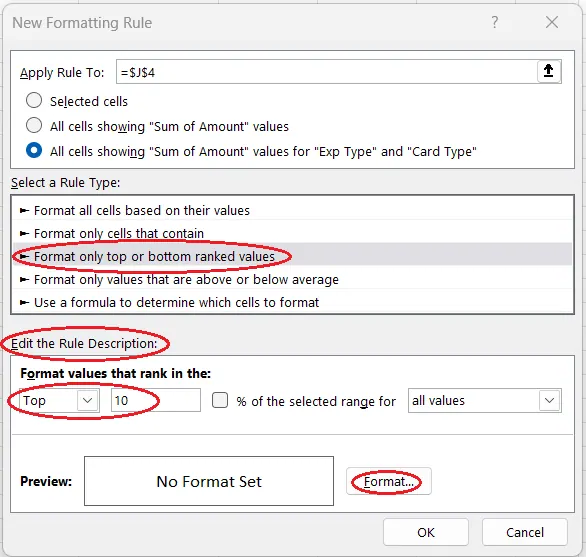Click the Format... button
This screenshot has height=557, width=586.
[x=389, y=481]
